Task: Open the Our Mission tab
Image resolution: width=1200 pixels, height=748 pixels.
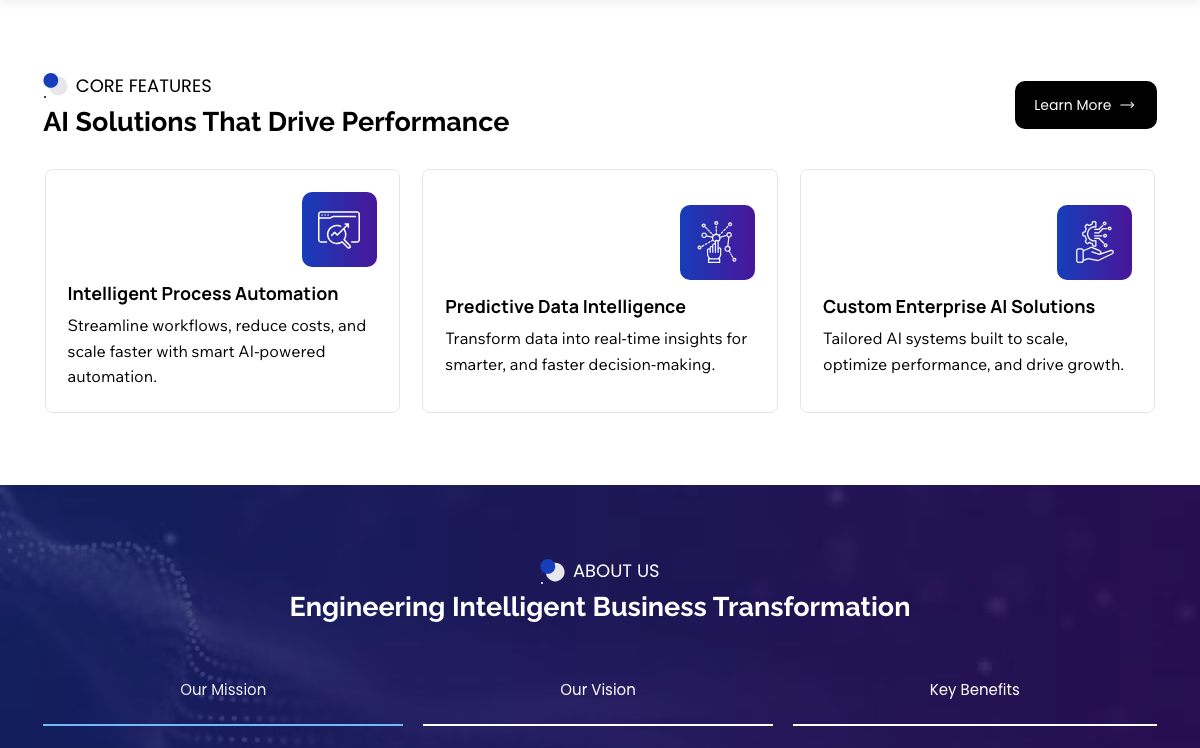Action: pyautogui.click(x=223, y=690)
